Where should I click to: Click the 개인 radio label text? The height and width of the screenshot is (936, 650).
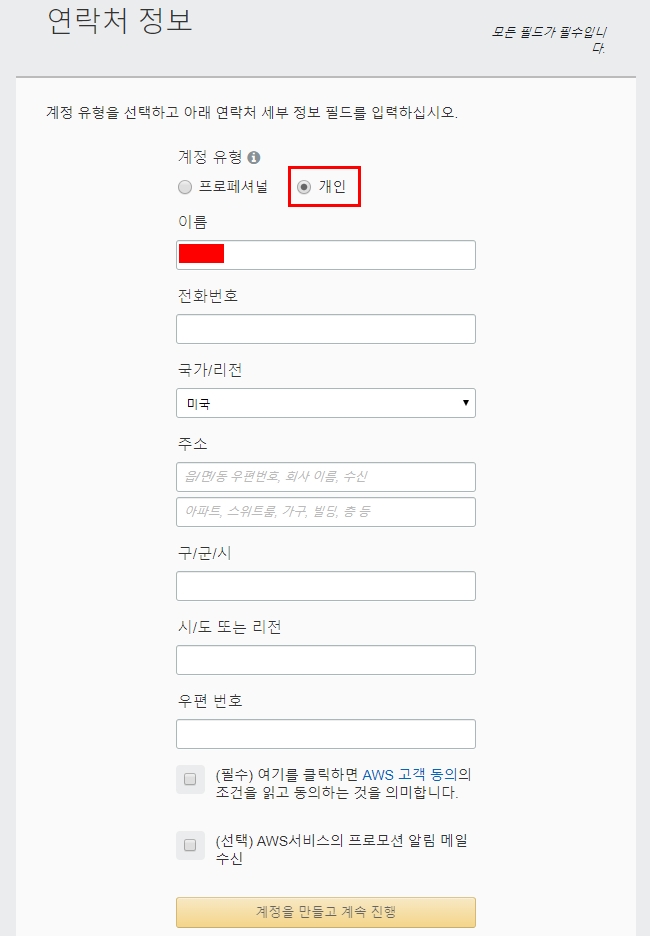332,187
